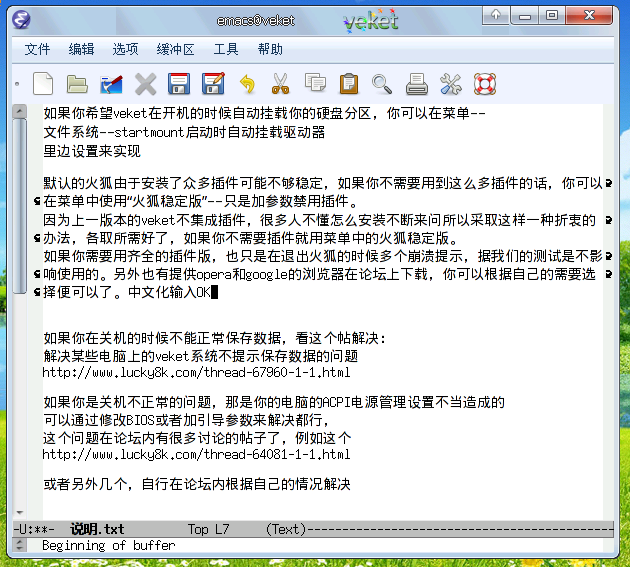
Task: Open the directory browser (Dired) icon
Action: pos(111,84)
